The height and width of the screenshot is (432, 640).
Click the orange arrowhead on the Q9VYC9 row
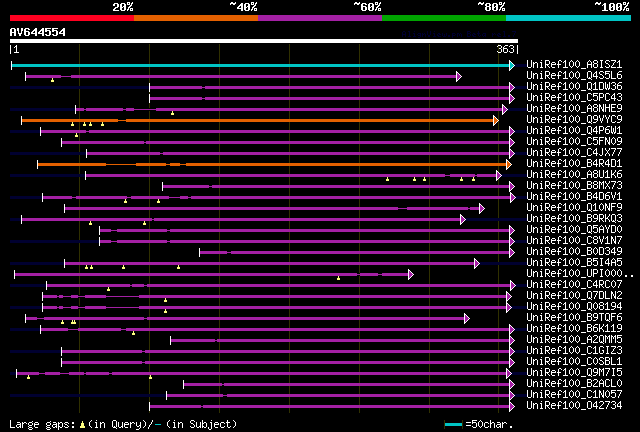tap(496, 120)
